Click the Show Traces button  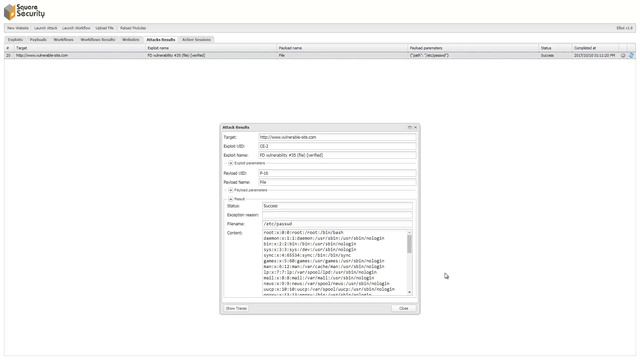[x=236, y=308]
